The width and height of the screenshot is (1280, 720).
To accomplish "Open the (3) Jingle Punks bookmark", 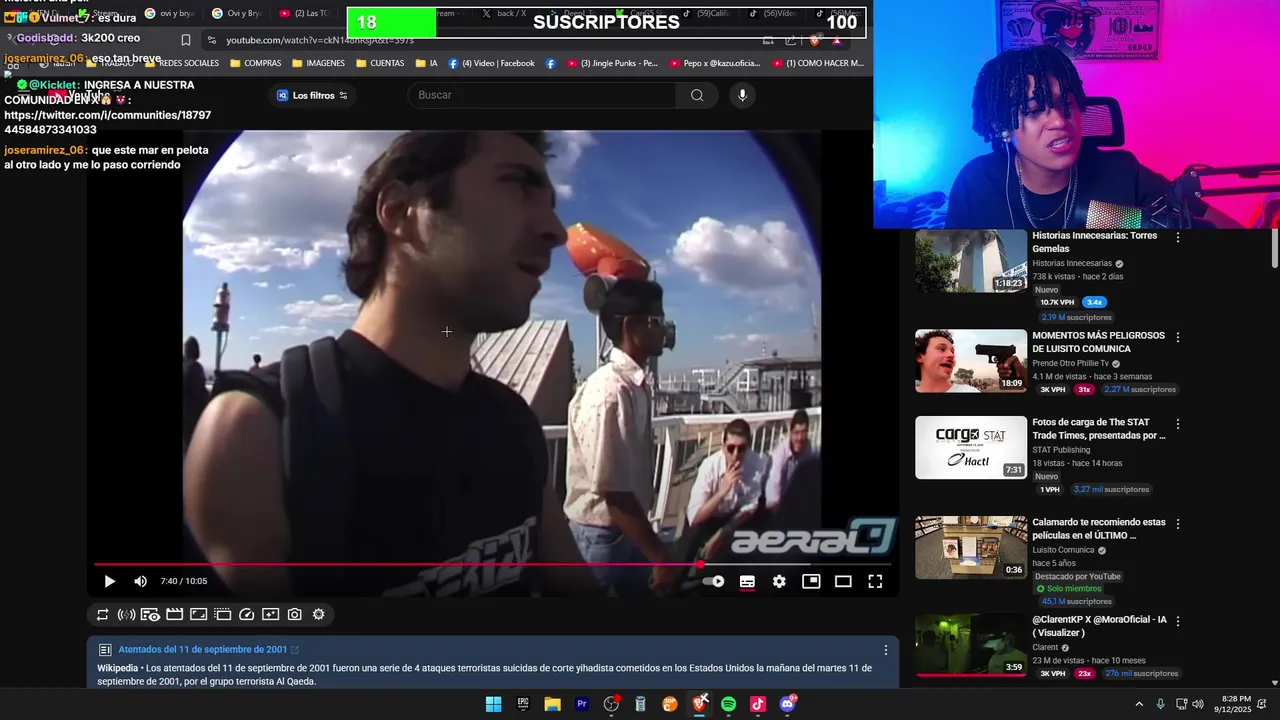I will click(612, 63).
